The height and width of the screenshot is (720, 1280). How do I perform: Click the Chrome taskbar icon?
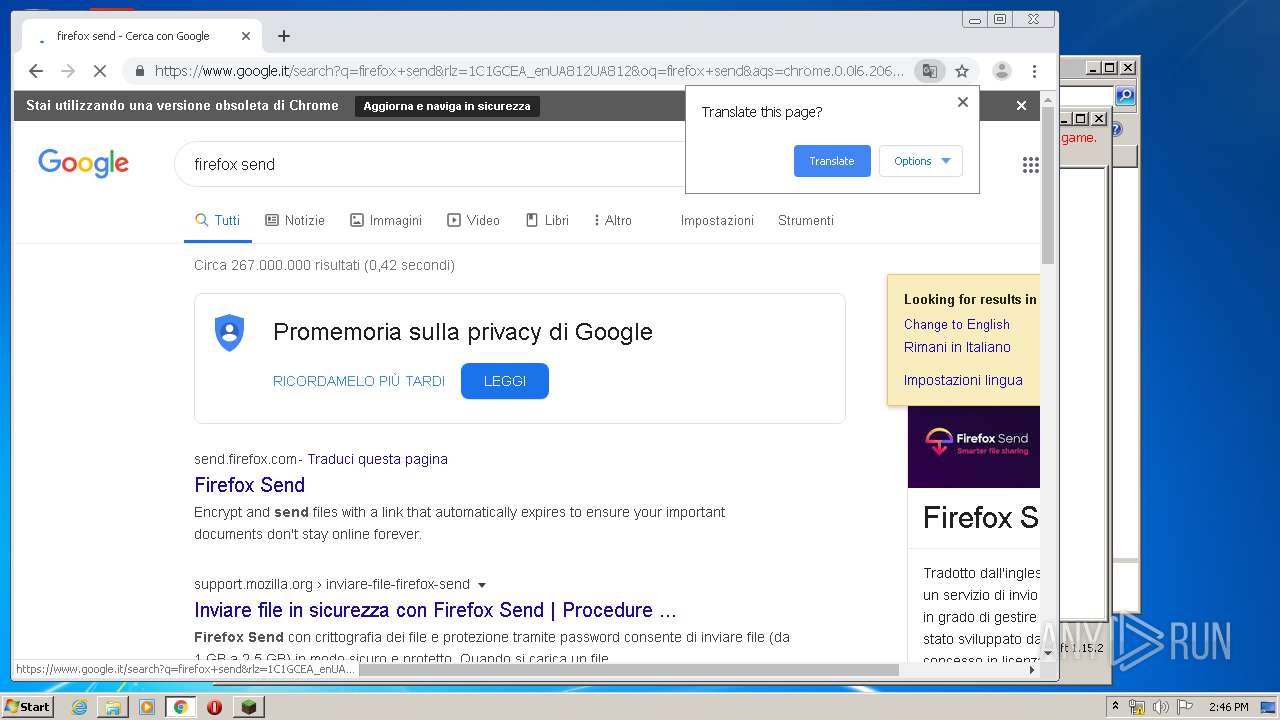tap(180, 706)
